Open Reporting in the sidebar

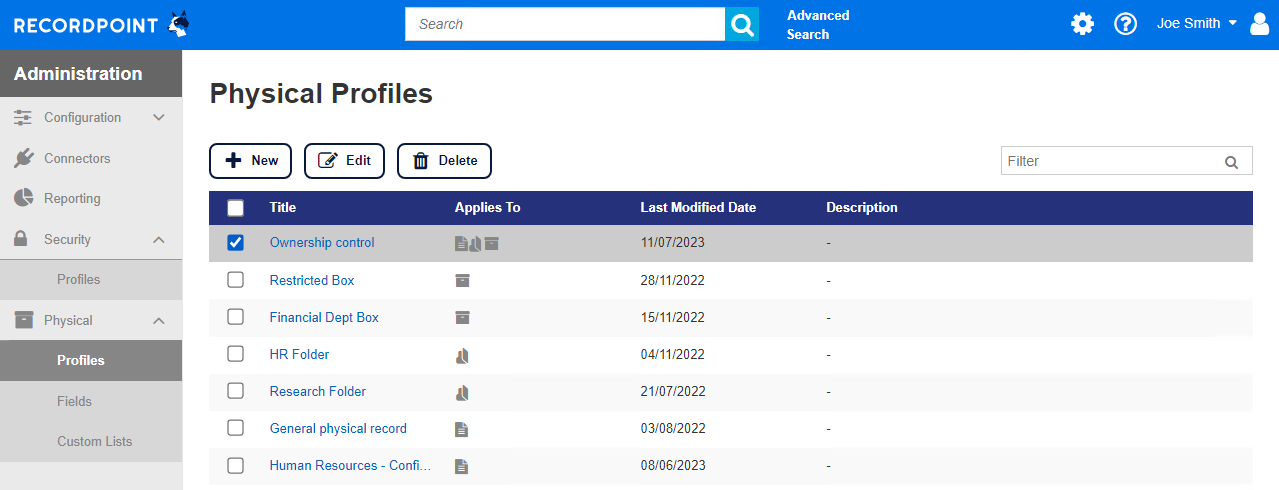click(x=91, y=198)
